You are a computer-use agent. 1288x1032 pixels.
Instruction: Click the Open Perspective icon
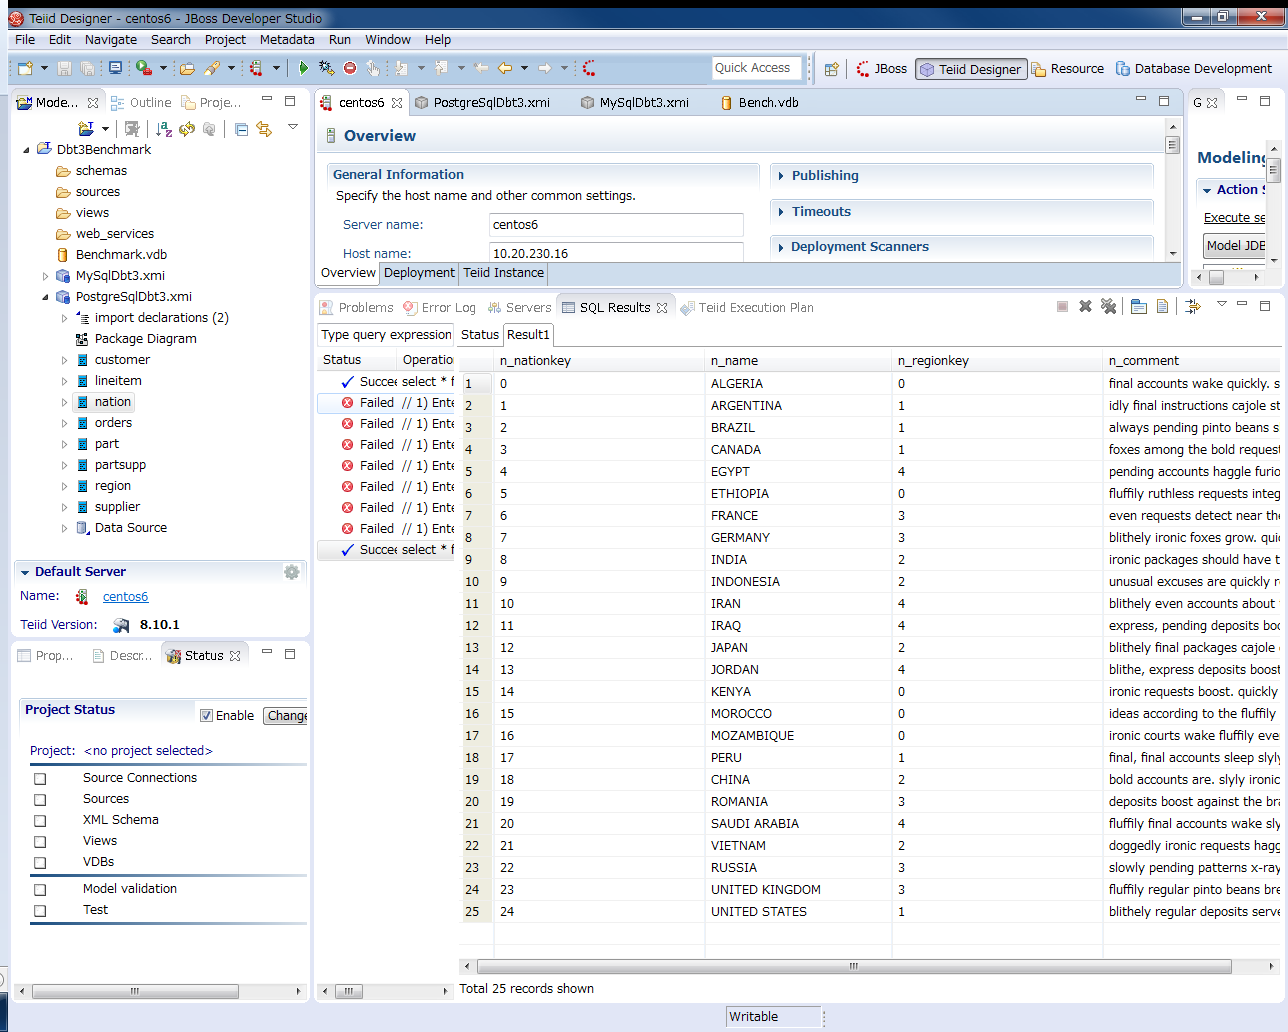(831, 69)
